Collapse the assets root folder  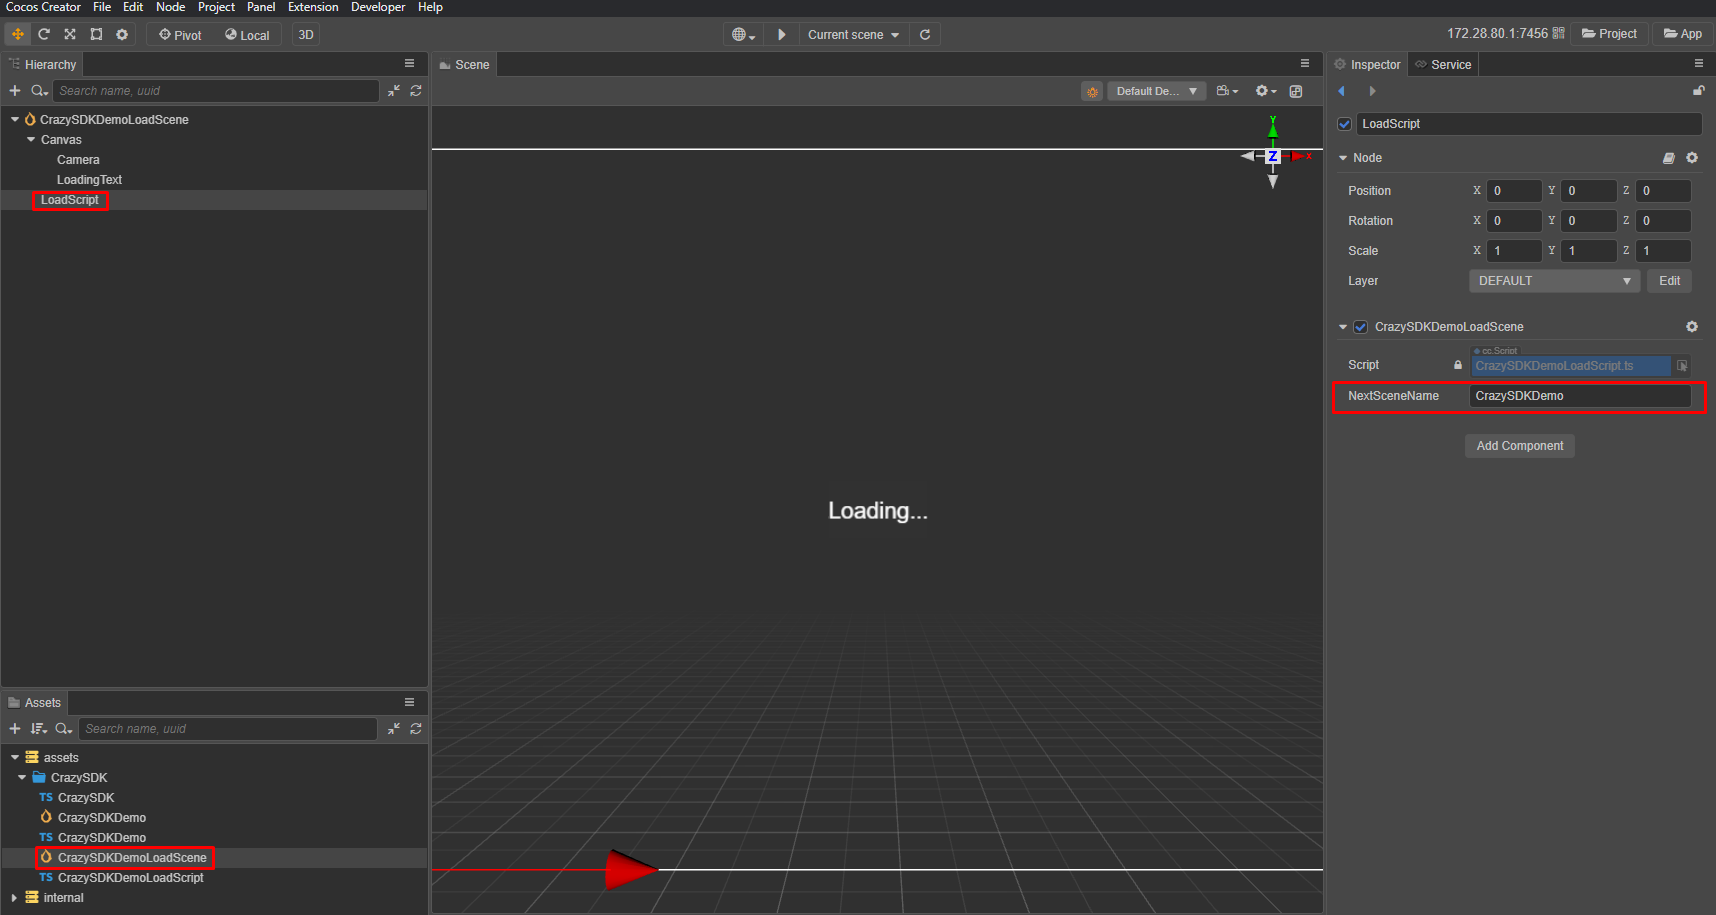tap(15, 757)
